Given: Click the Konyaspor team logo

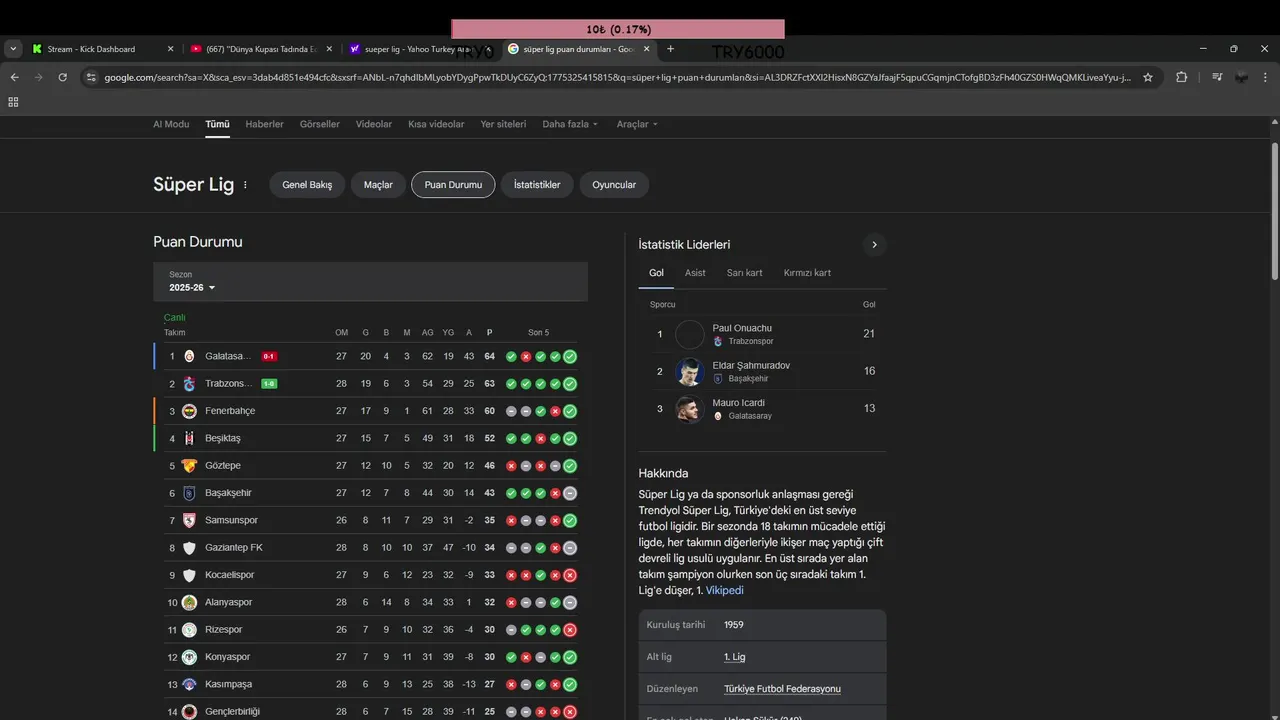Looking at the screenshot, I should (x=189, y=657).
